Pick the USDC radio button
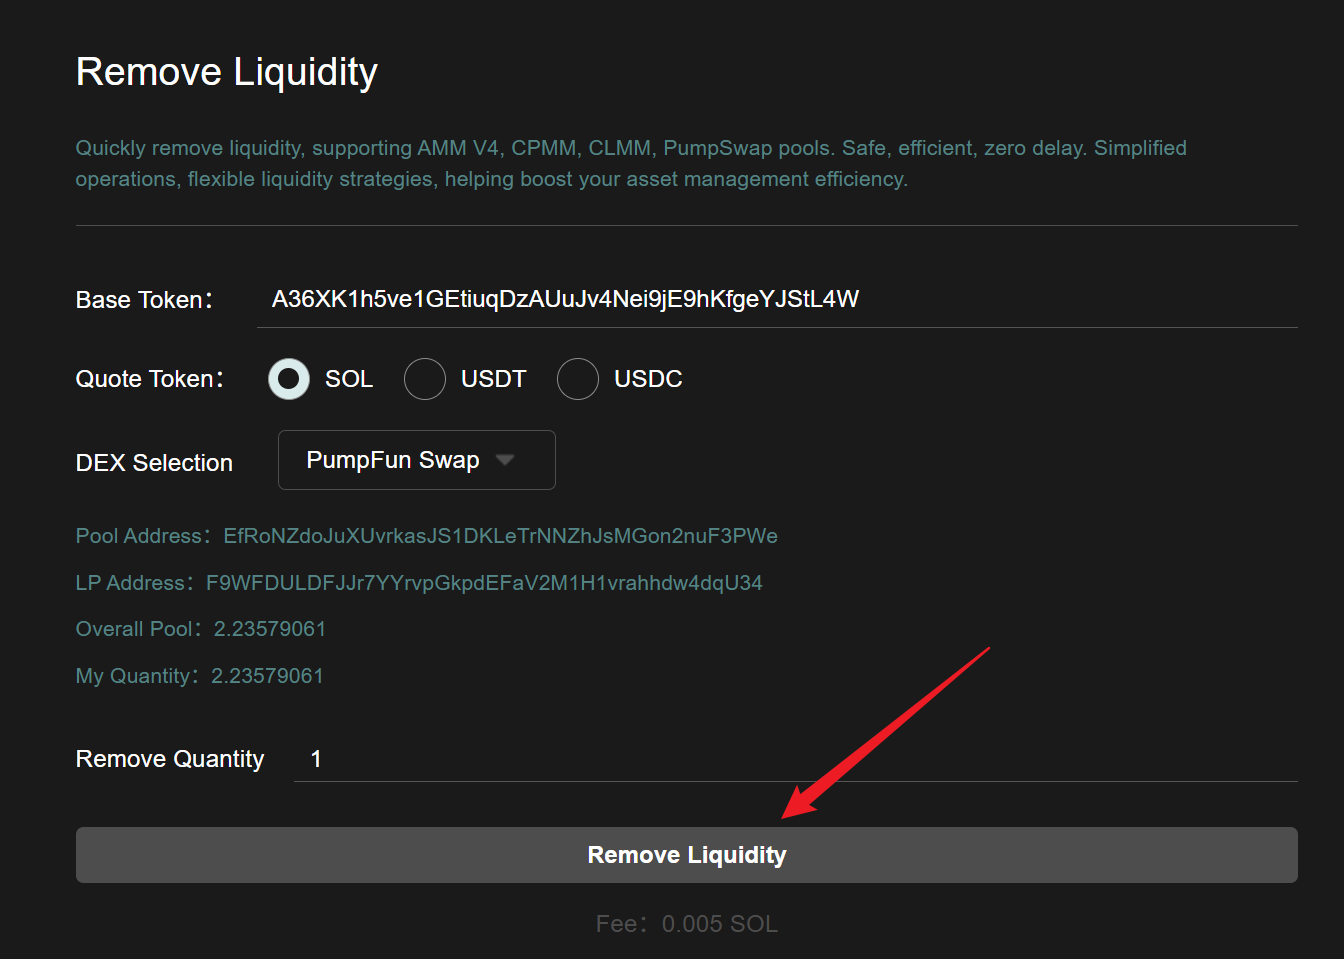 click(x=578, y=379)
